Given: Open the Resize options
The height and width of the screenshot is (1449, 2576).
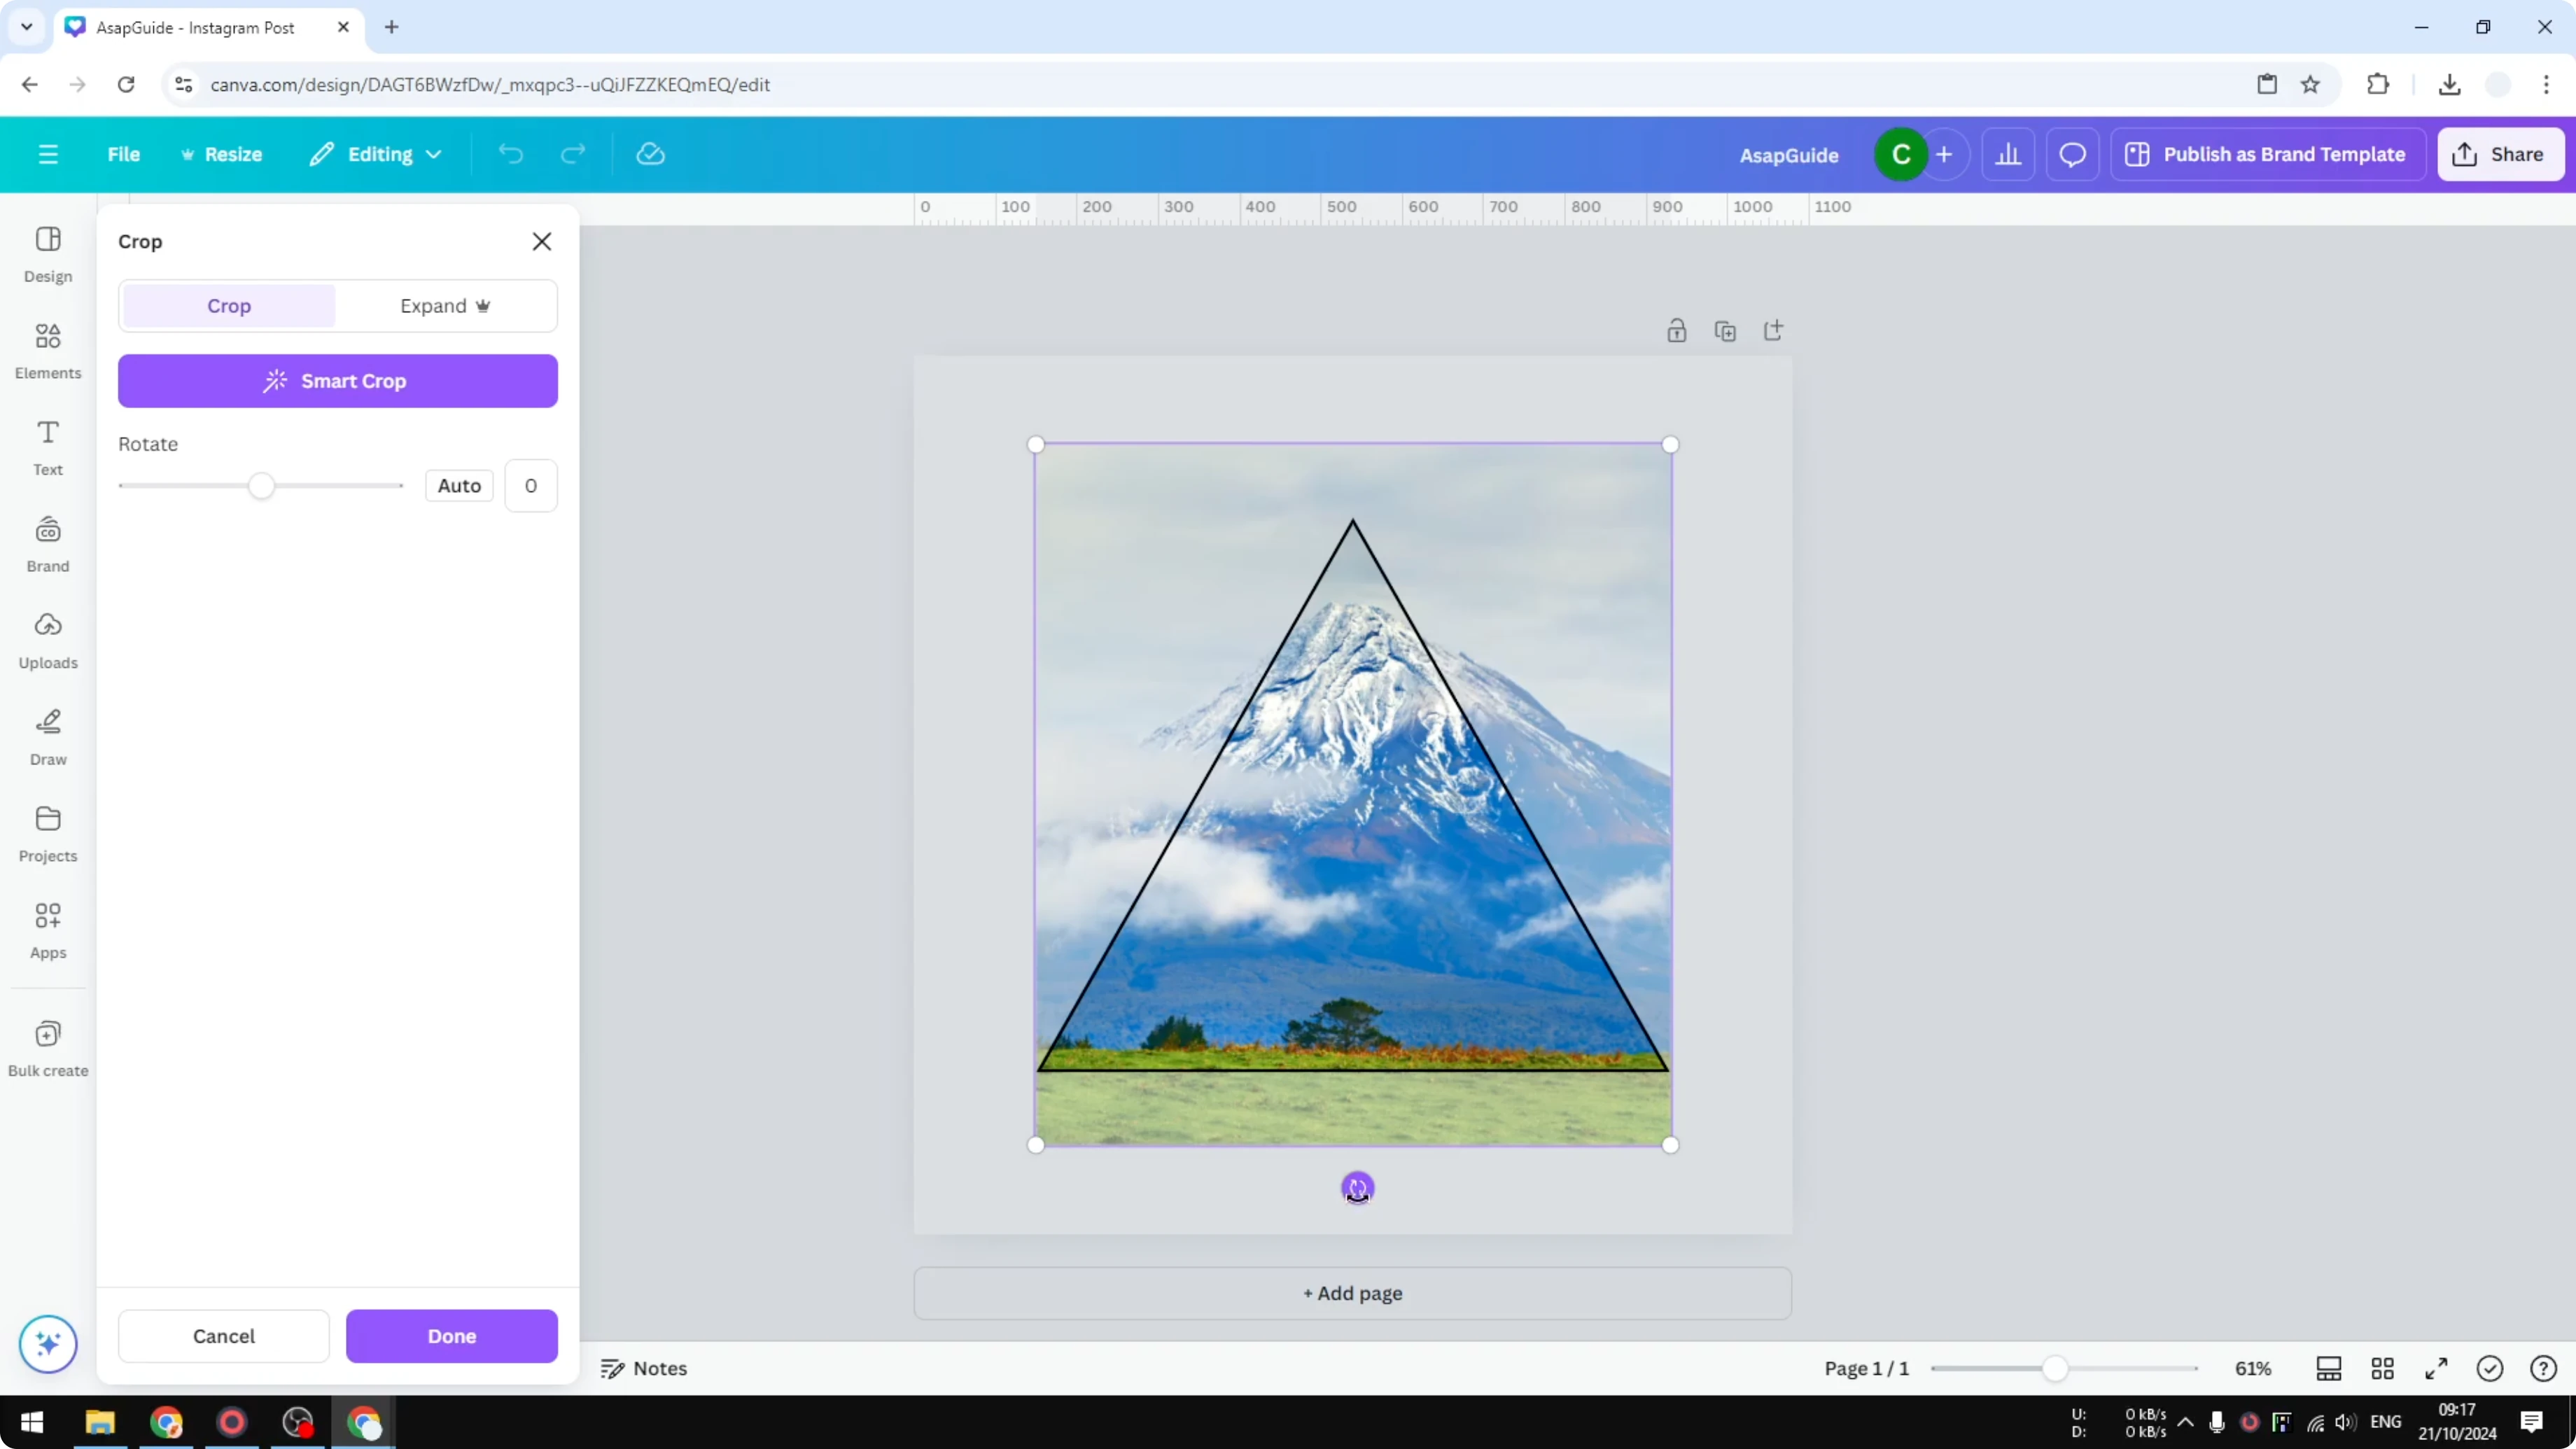Looking at the screenshot, I should pos(222,153).
